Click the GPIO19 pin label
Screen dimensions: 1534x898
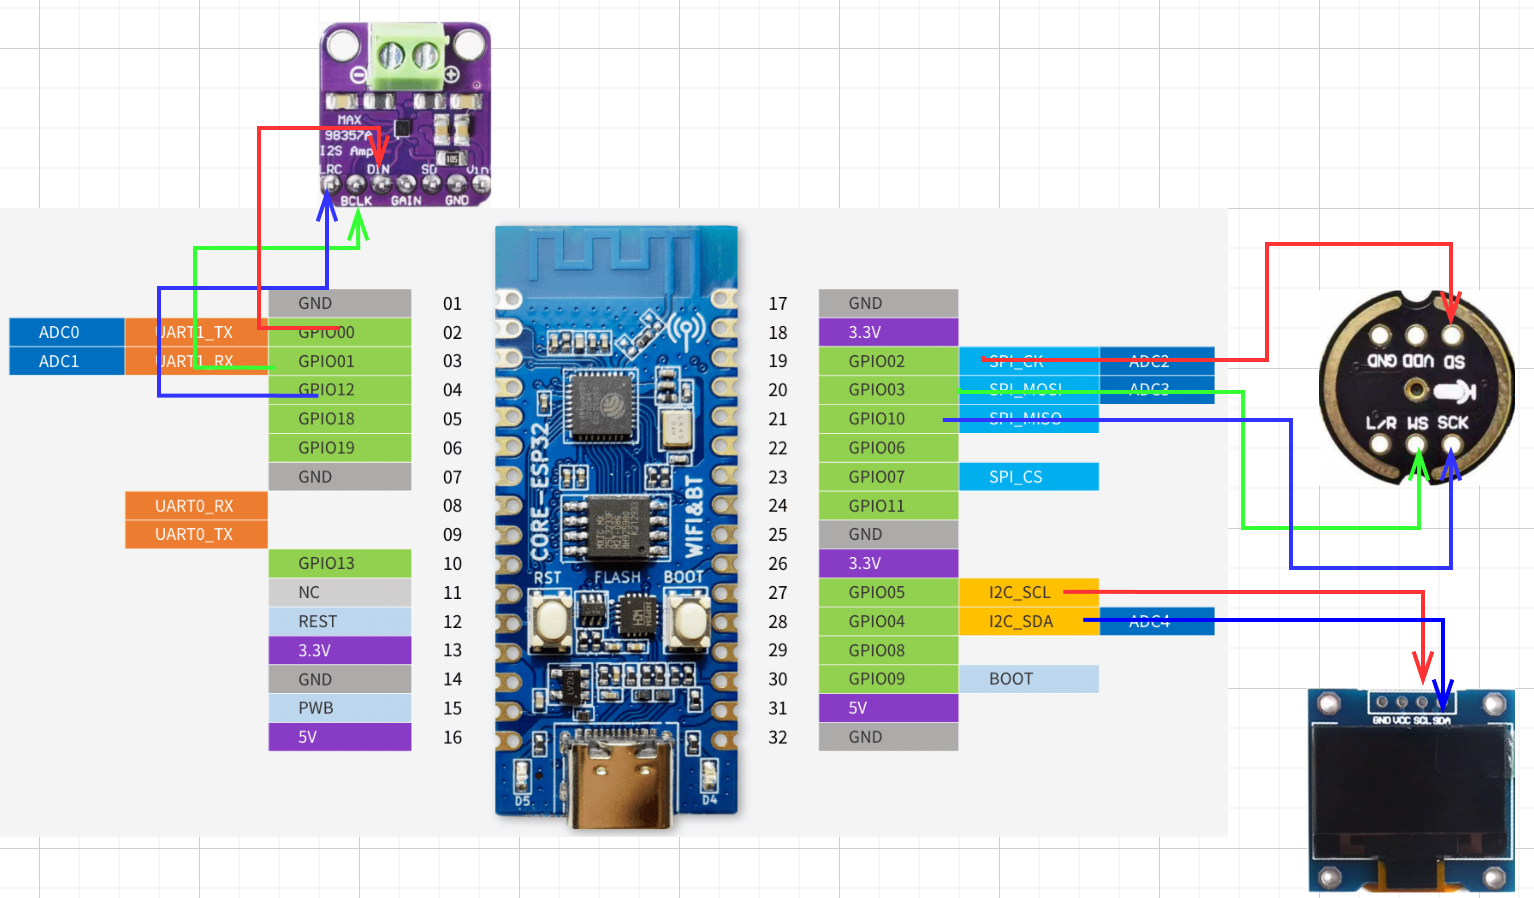coord(340,448)
